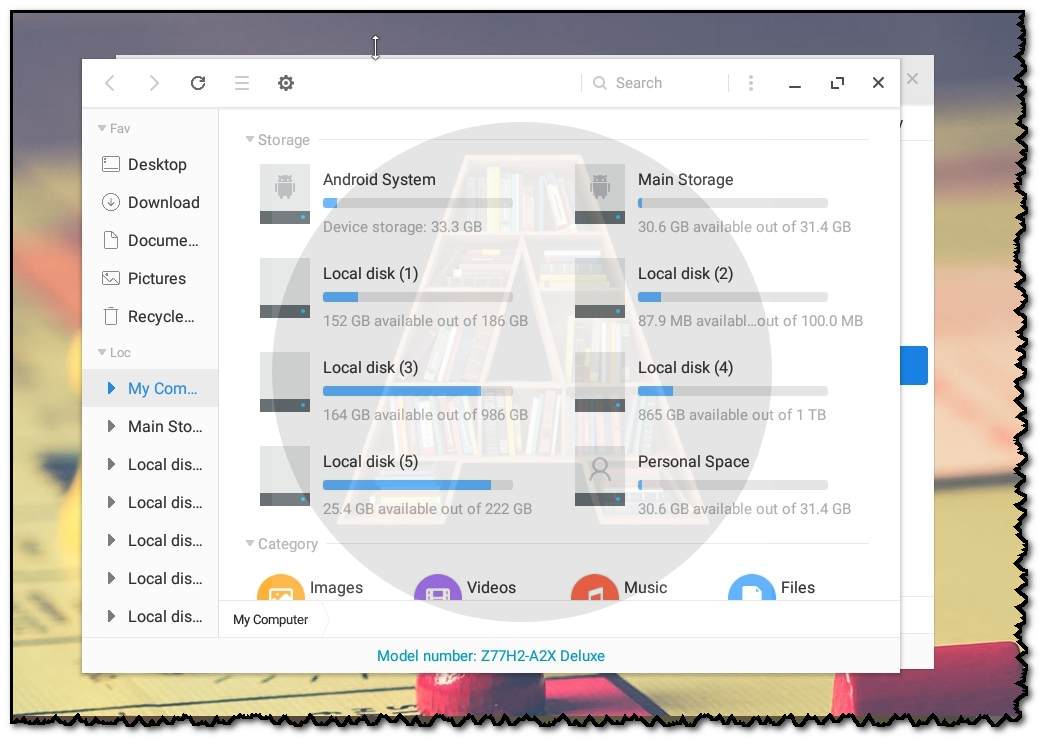The width and height of the screenshot is (1045, 744).
Task: Expand the Main Storage tree node
Action: pos(111,426)
